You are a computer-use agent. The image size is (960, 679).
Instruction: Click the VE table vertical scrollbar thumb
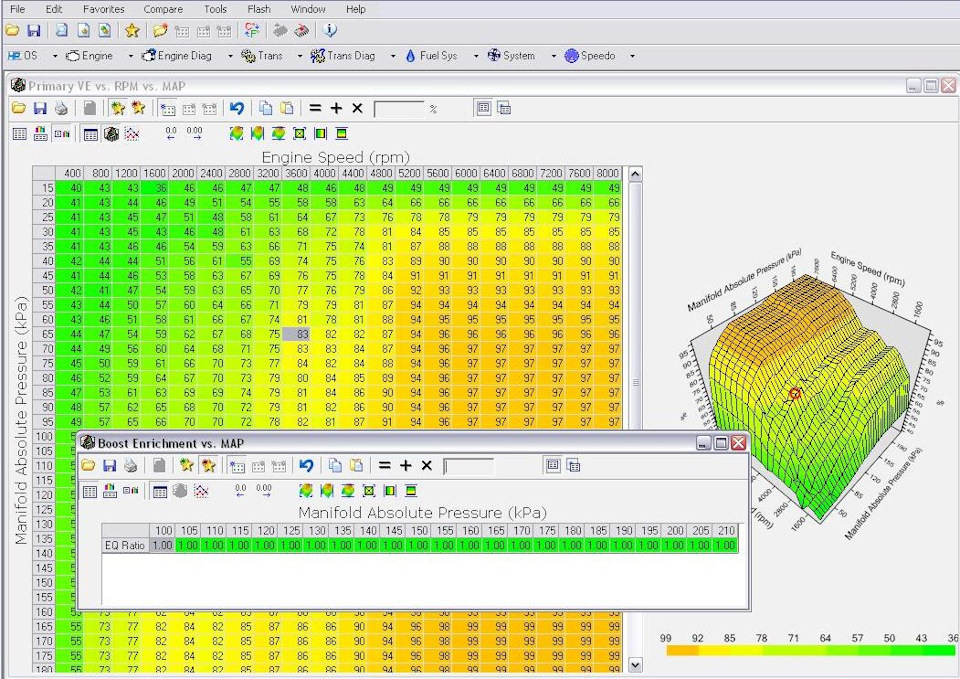(636, 383)
